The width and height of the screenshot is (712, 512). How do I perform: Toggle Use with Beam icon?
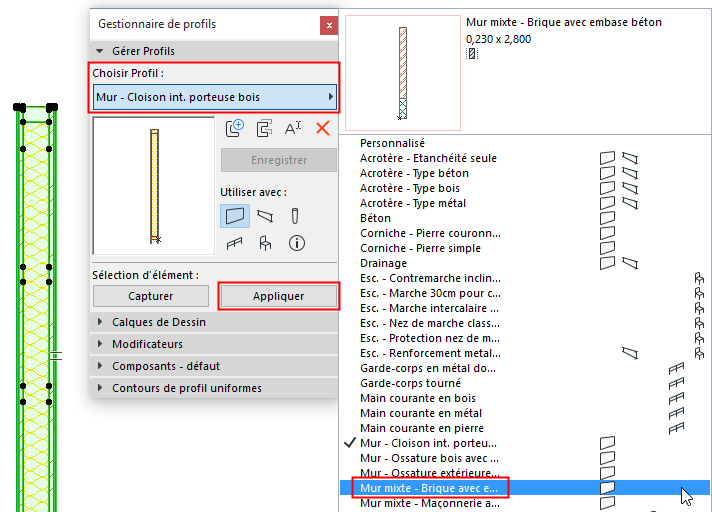click(266, 216)
